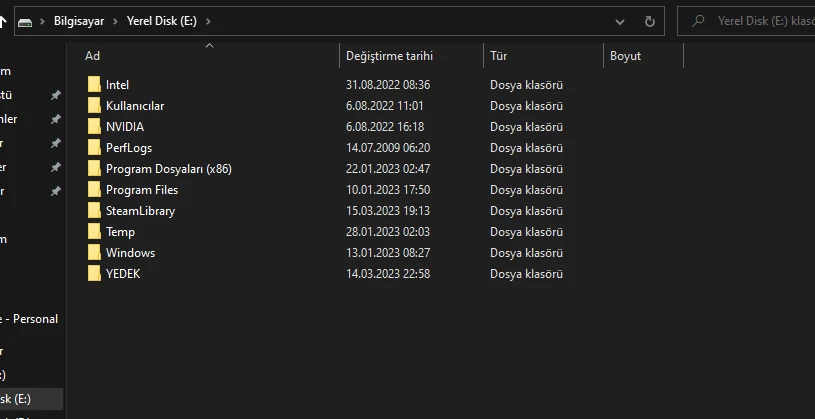Expand chevron before Bilgisayar breadcrumb

click(43, 21)
